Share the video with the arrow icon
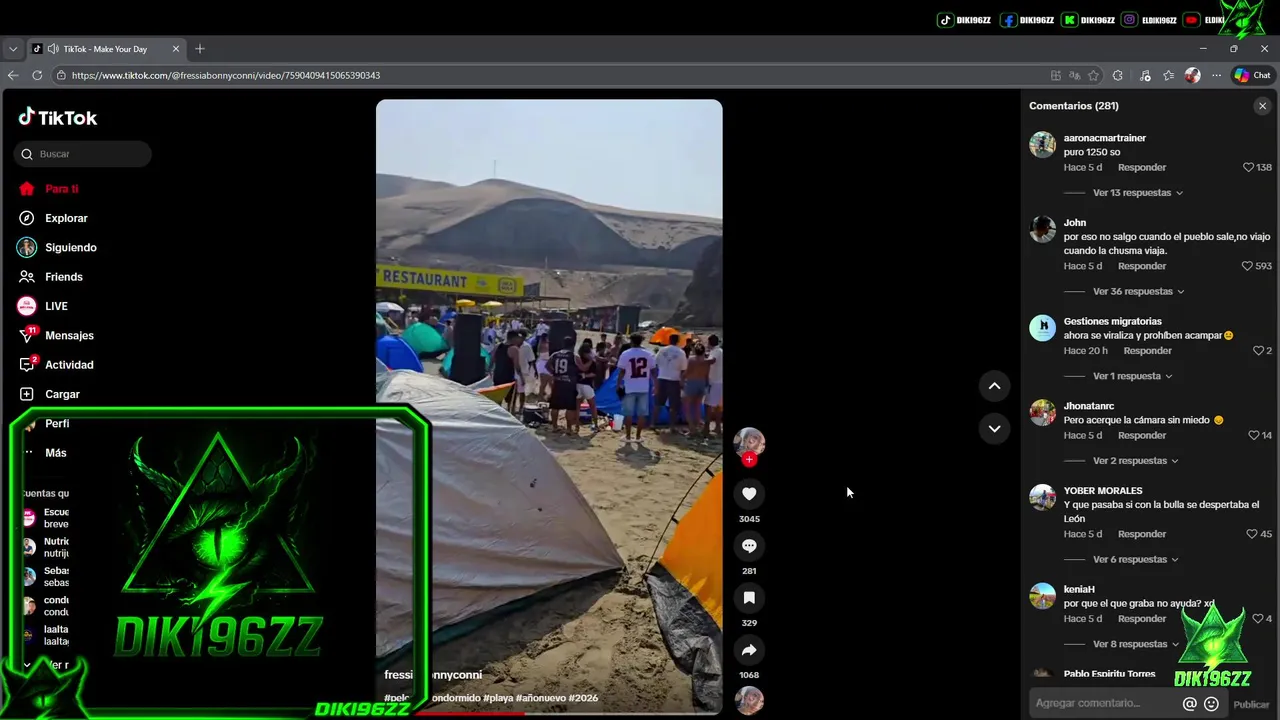 tap(749, 650)
